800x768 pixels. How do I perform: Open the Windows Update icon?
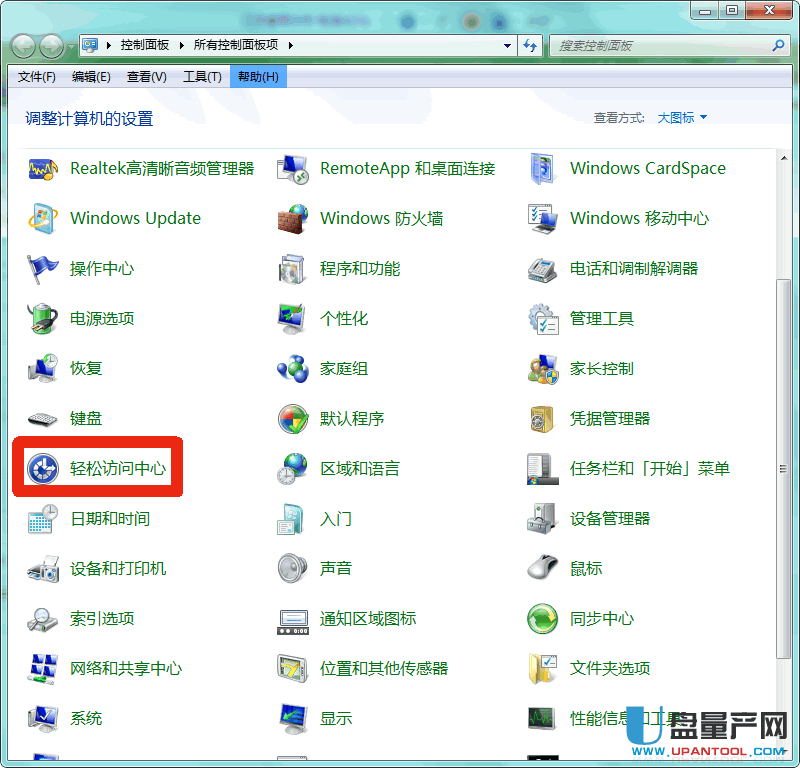tap(43, 219)
